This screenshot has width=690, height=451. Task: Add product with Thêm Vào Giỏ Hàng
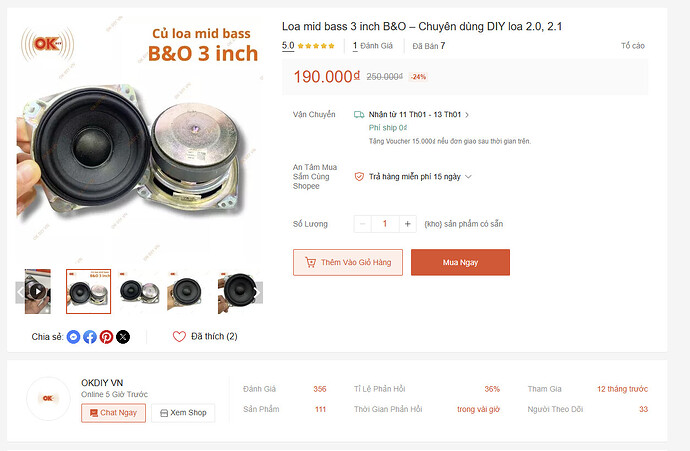(x=348, y=262)
